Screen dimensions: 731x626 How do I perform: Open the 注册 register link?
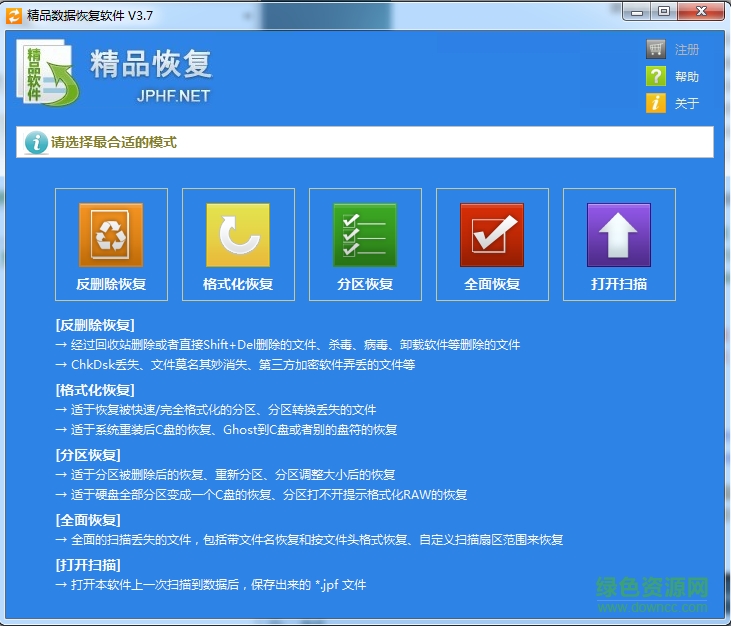click(x=687, y=49)
